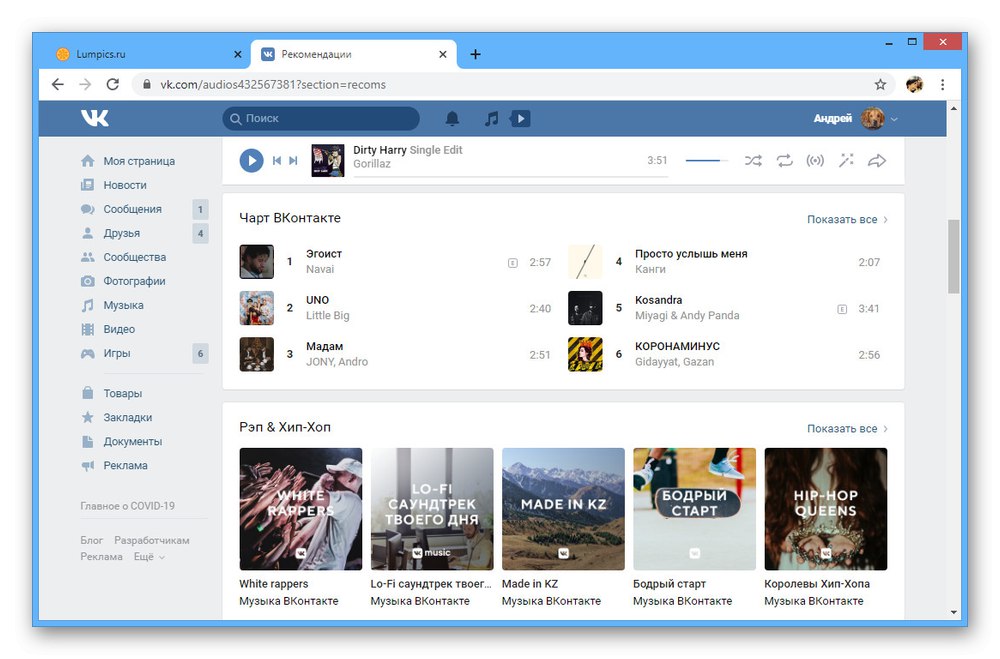This screenshot has width=1000, height=659.
Task: Open Новости in sidebar
Action: (x=114, y=185)
